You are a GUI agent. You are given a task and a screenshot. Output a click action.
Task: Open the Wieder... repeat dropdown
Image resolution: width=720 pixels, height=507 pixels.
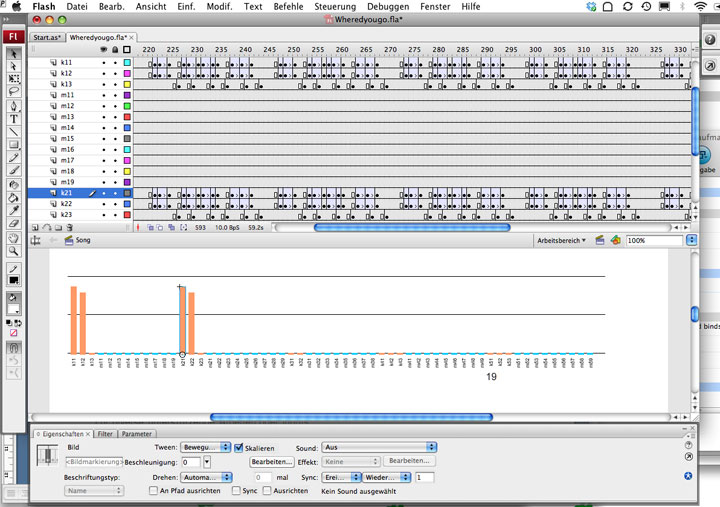(x=387, y=478)
